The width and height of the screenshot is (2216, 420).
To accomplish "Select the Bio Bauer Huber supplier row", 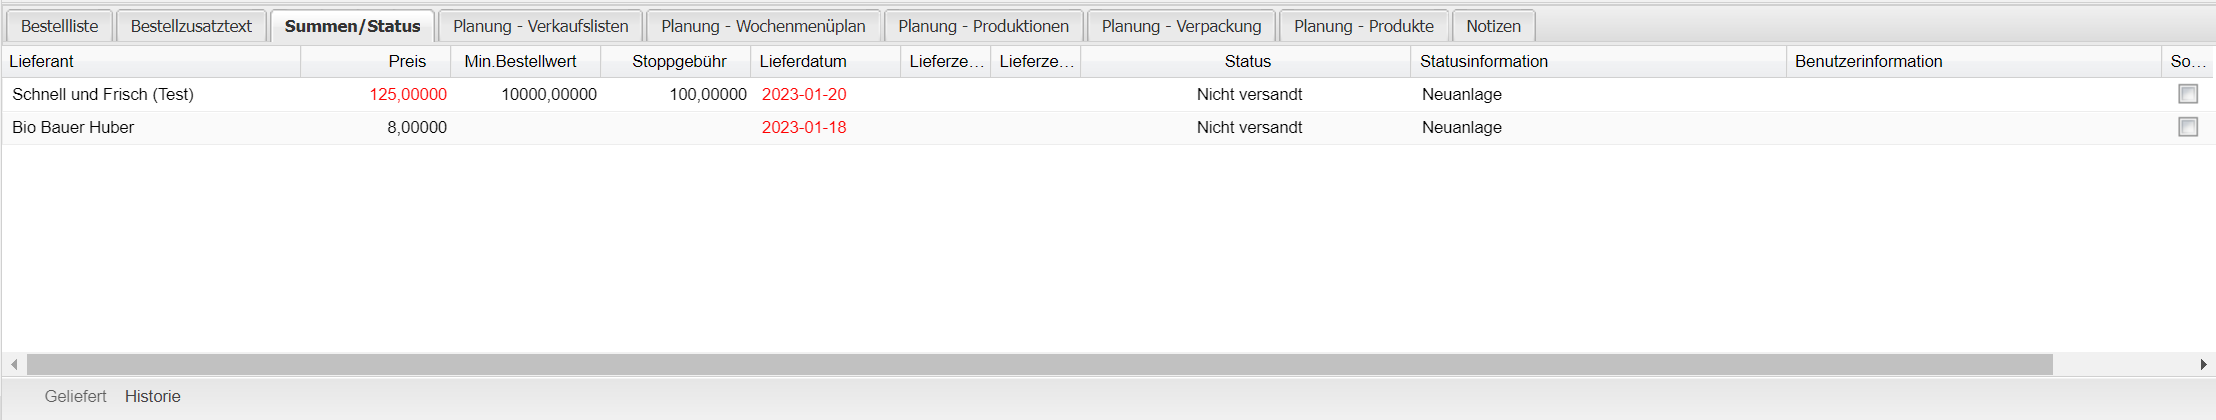I will click(73, 127).
